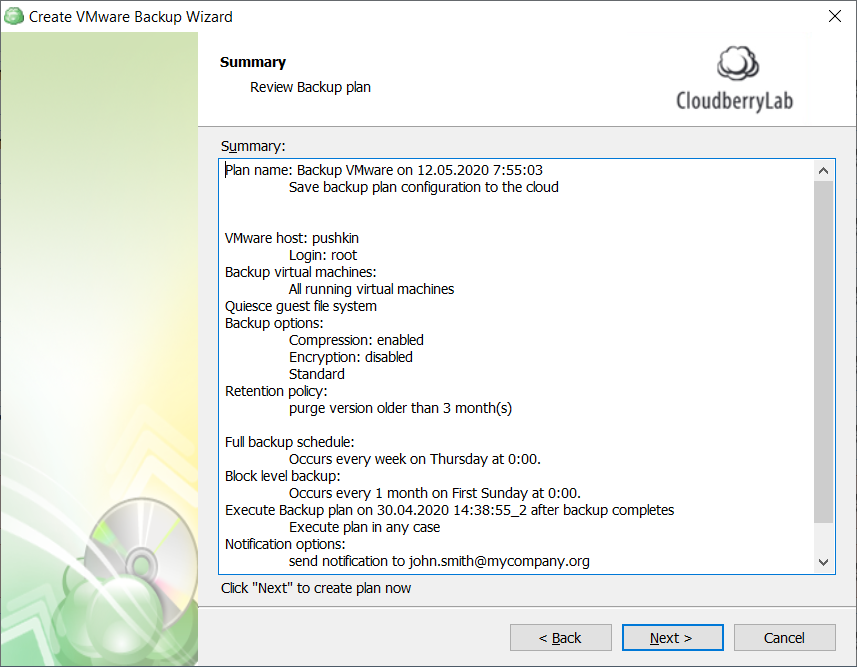The width and height of the screenshot is (857, 667).
Task: Click the 'Plan name: Backup VMware on 12.05.2020' line
Action: [384, 170]
